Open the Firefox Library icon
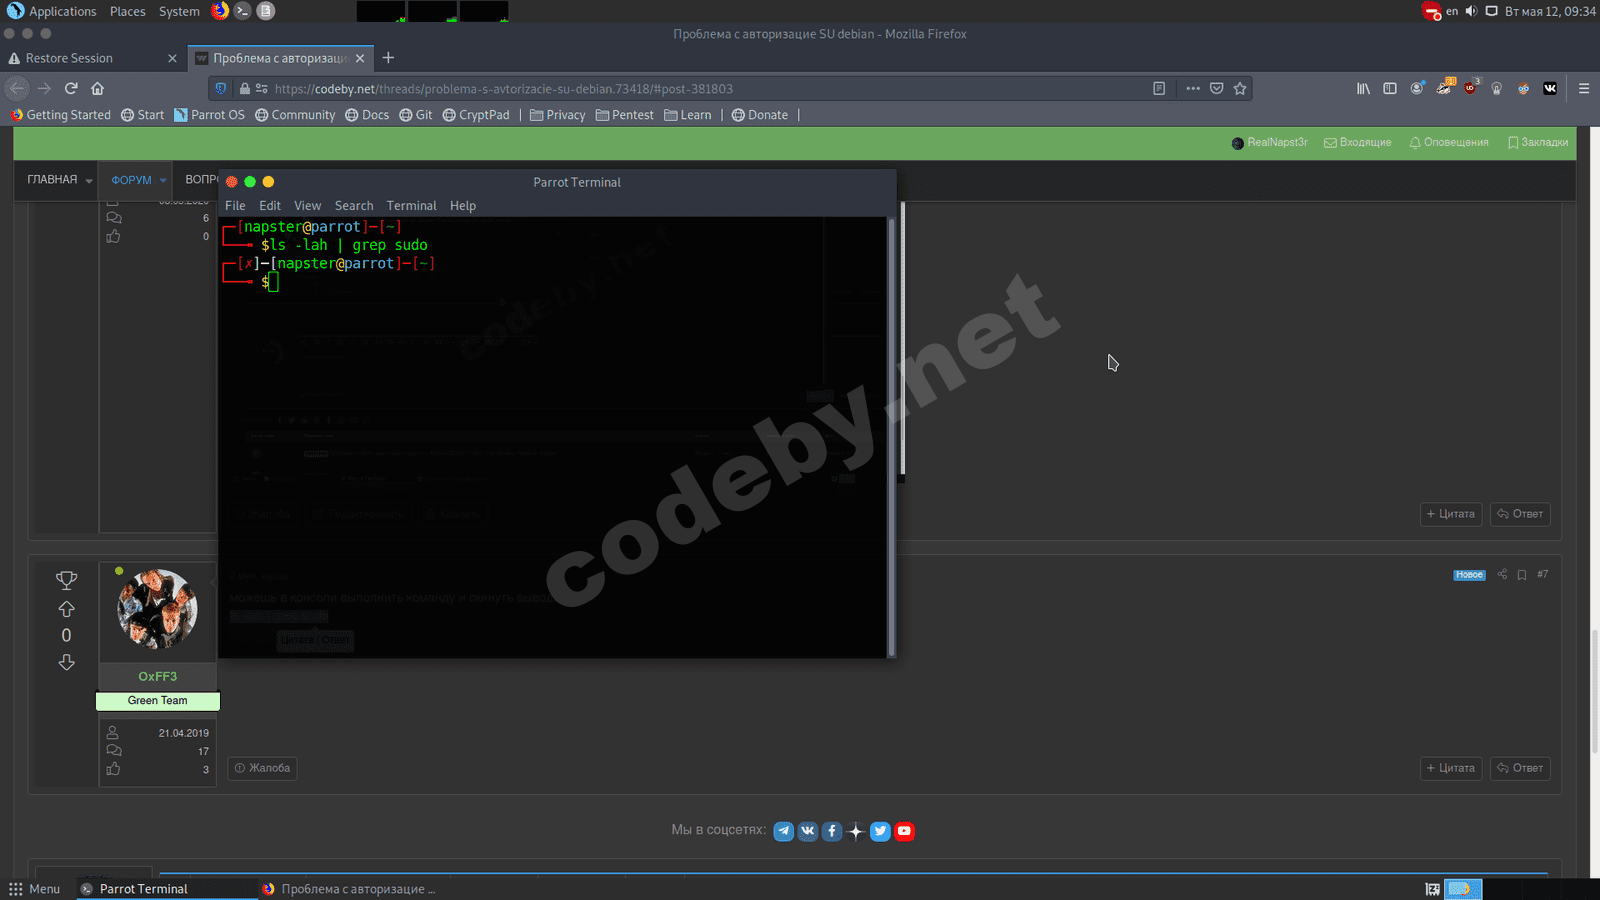Viewport: 1600px width, 900px height. pyautogui.click(x=1363, y=88)
